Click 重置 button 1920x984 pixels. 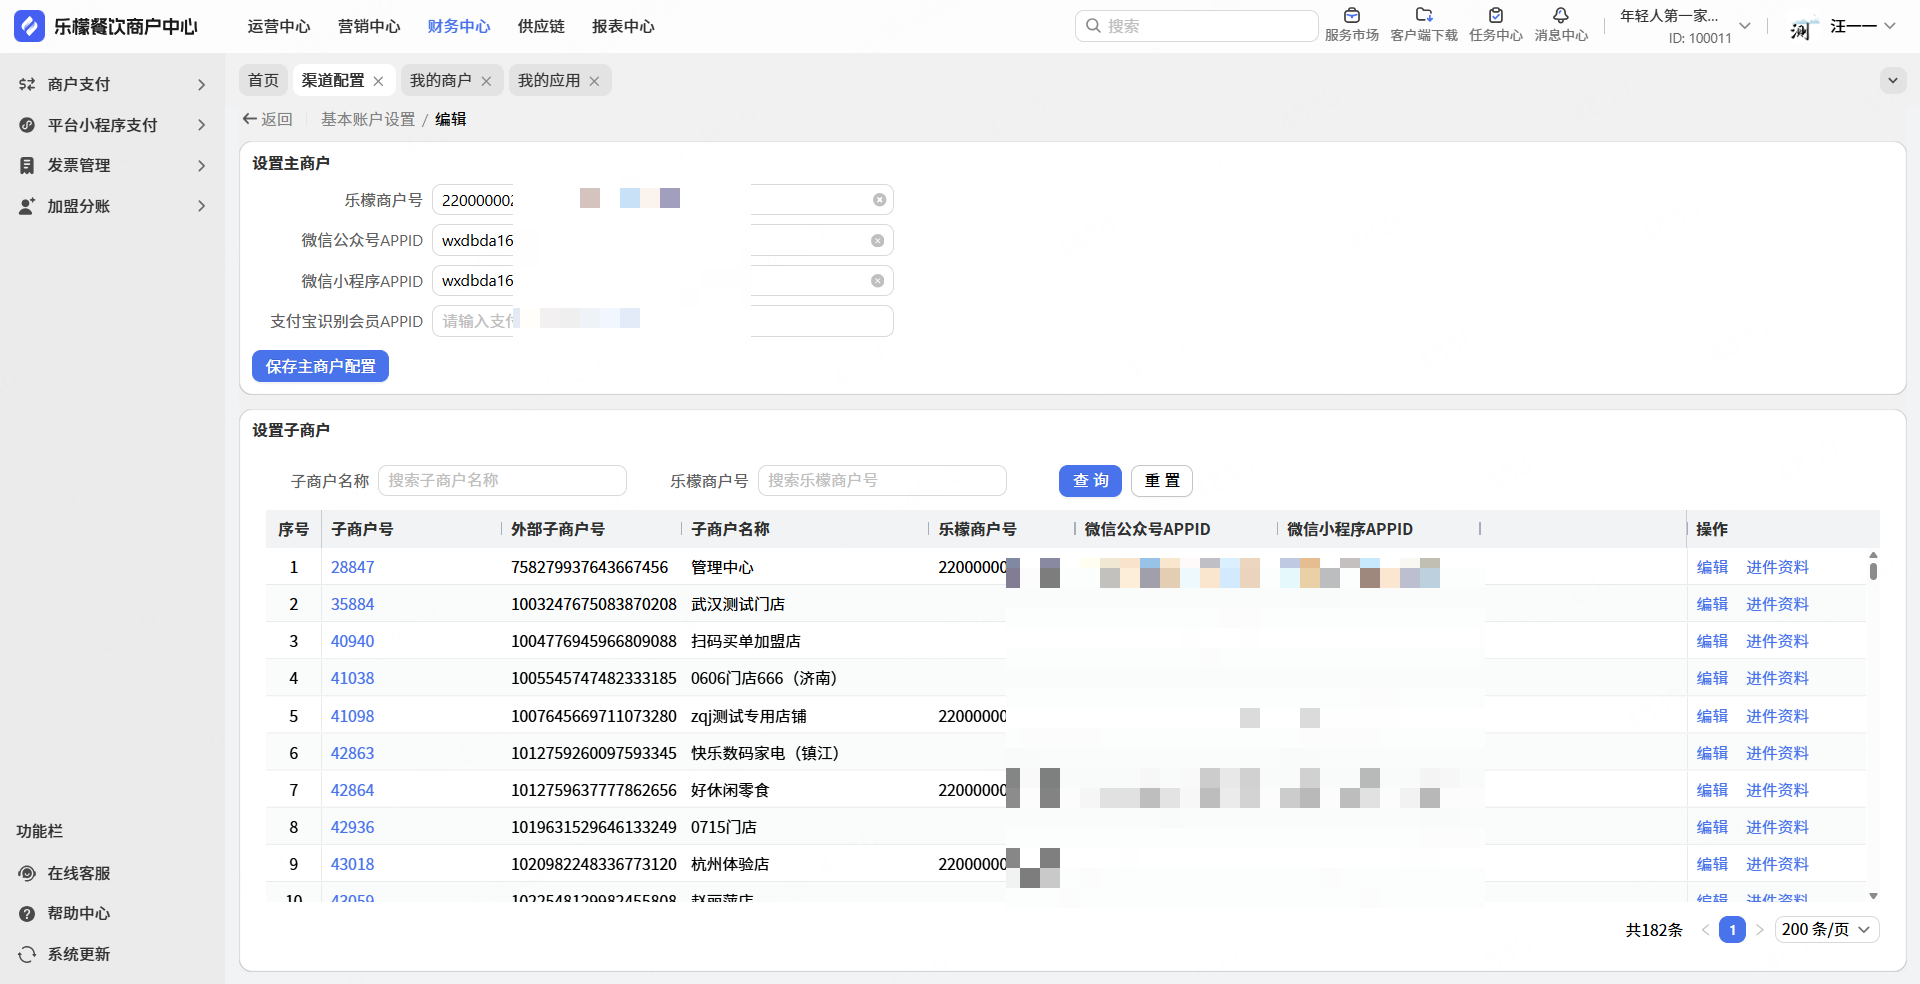[x=1162, y=481]
